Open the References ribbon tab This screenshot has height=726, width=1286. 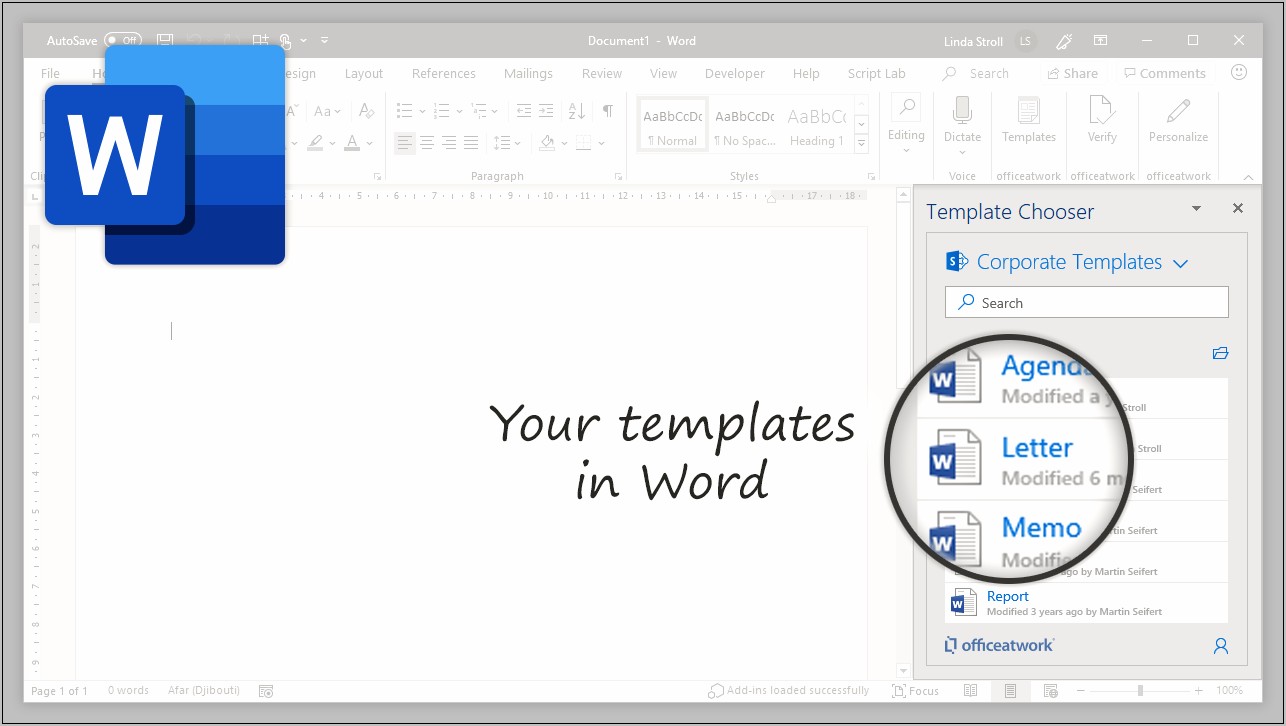443,73
